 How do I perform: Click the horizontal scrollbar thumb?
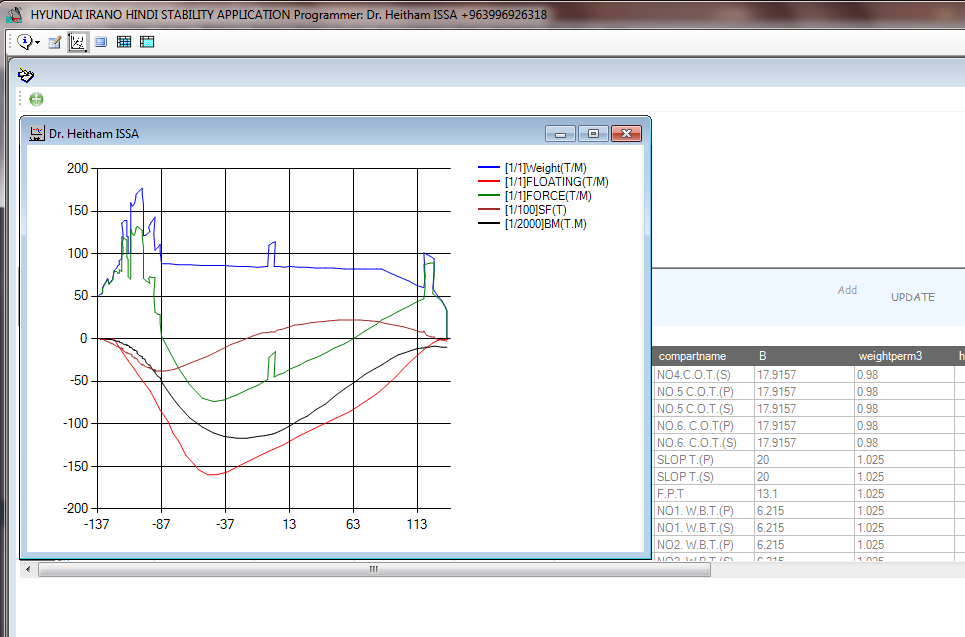373,569
